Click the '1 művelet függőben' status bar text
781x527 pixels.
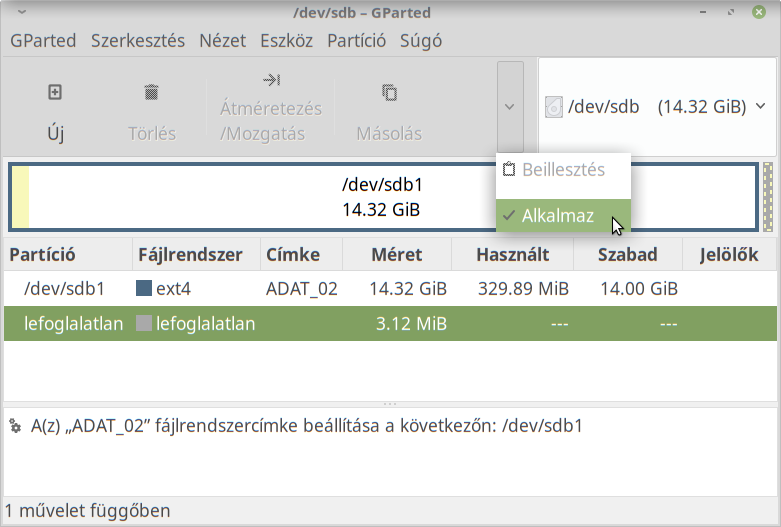(88, 511)
